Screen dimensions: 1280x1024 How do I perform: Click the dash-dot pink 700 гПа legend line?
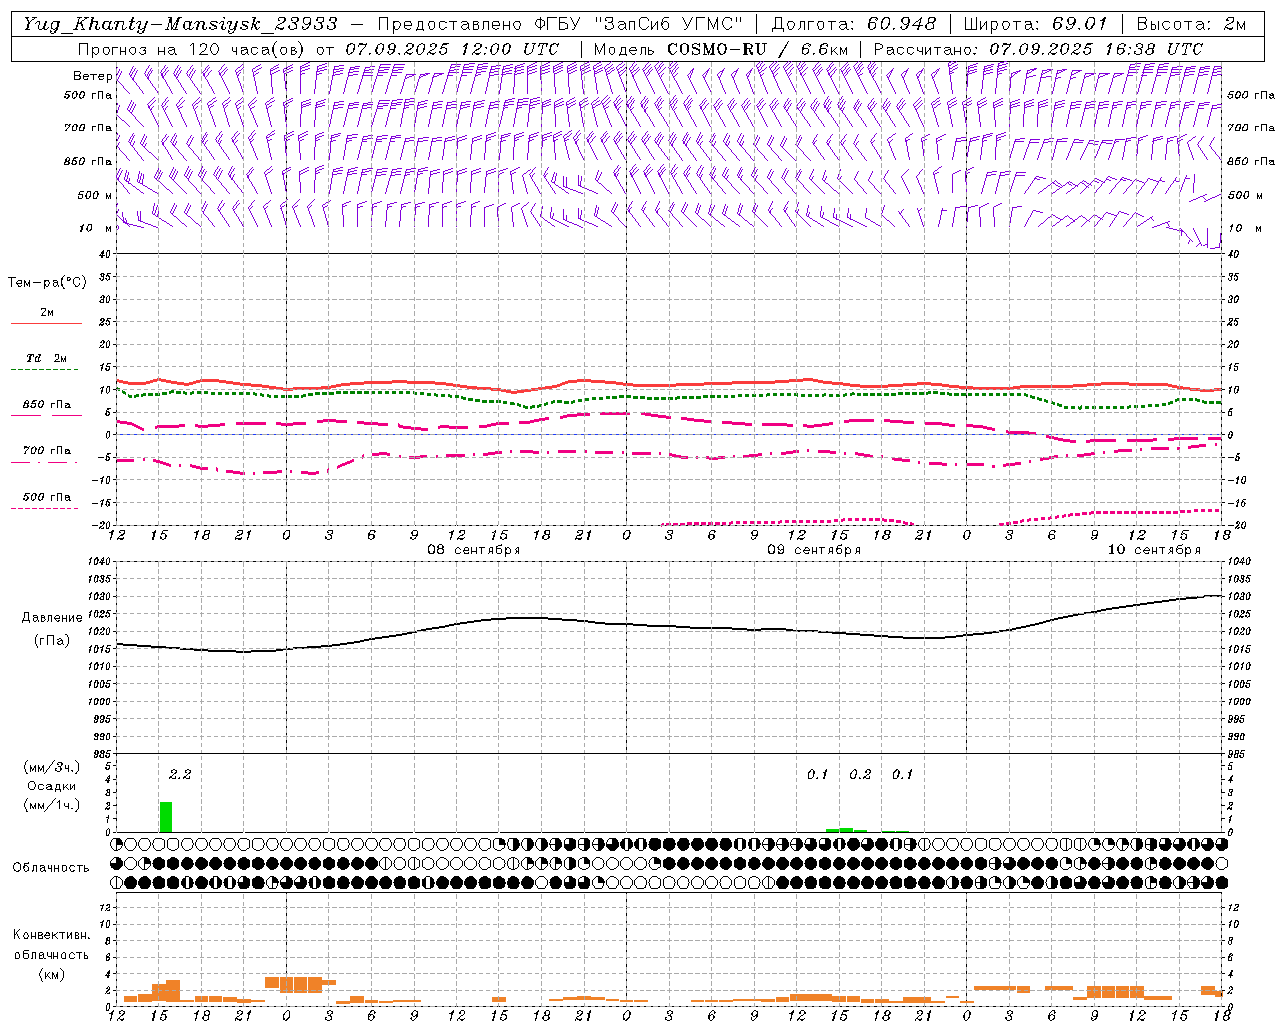(x=44, y=462)
